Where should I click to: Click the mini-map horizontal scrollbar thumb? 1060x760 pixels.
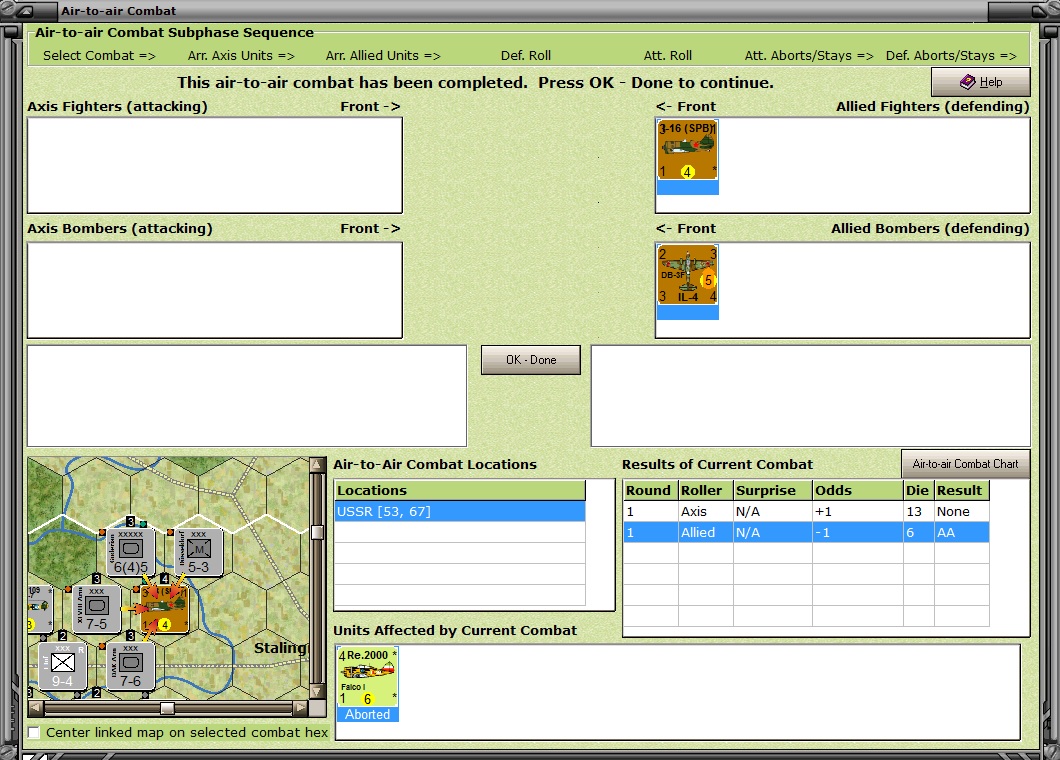coord(167,708)
